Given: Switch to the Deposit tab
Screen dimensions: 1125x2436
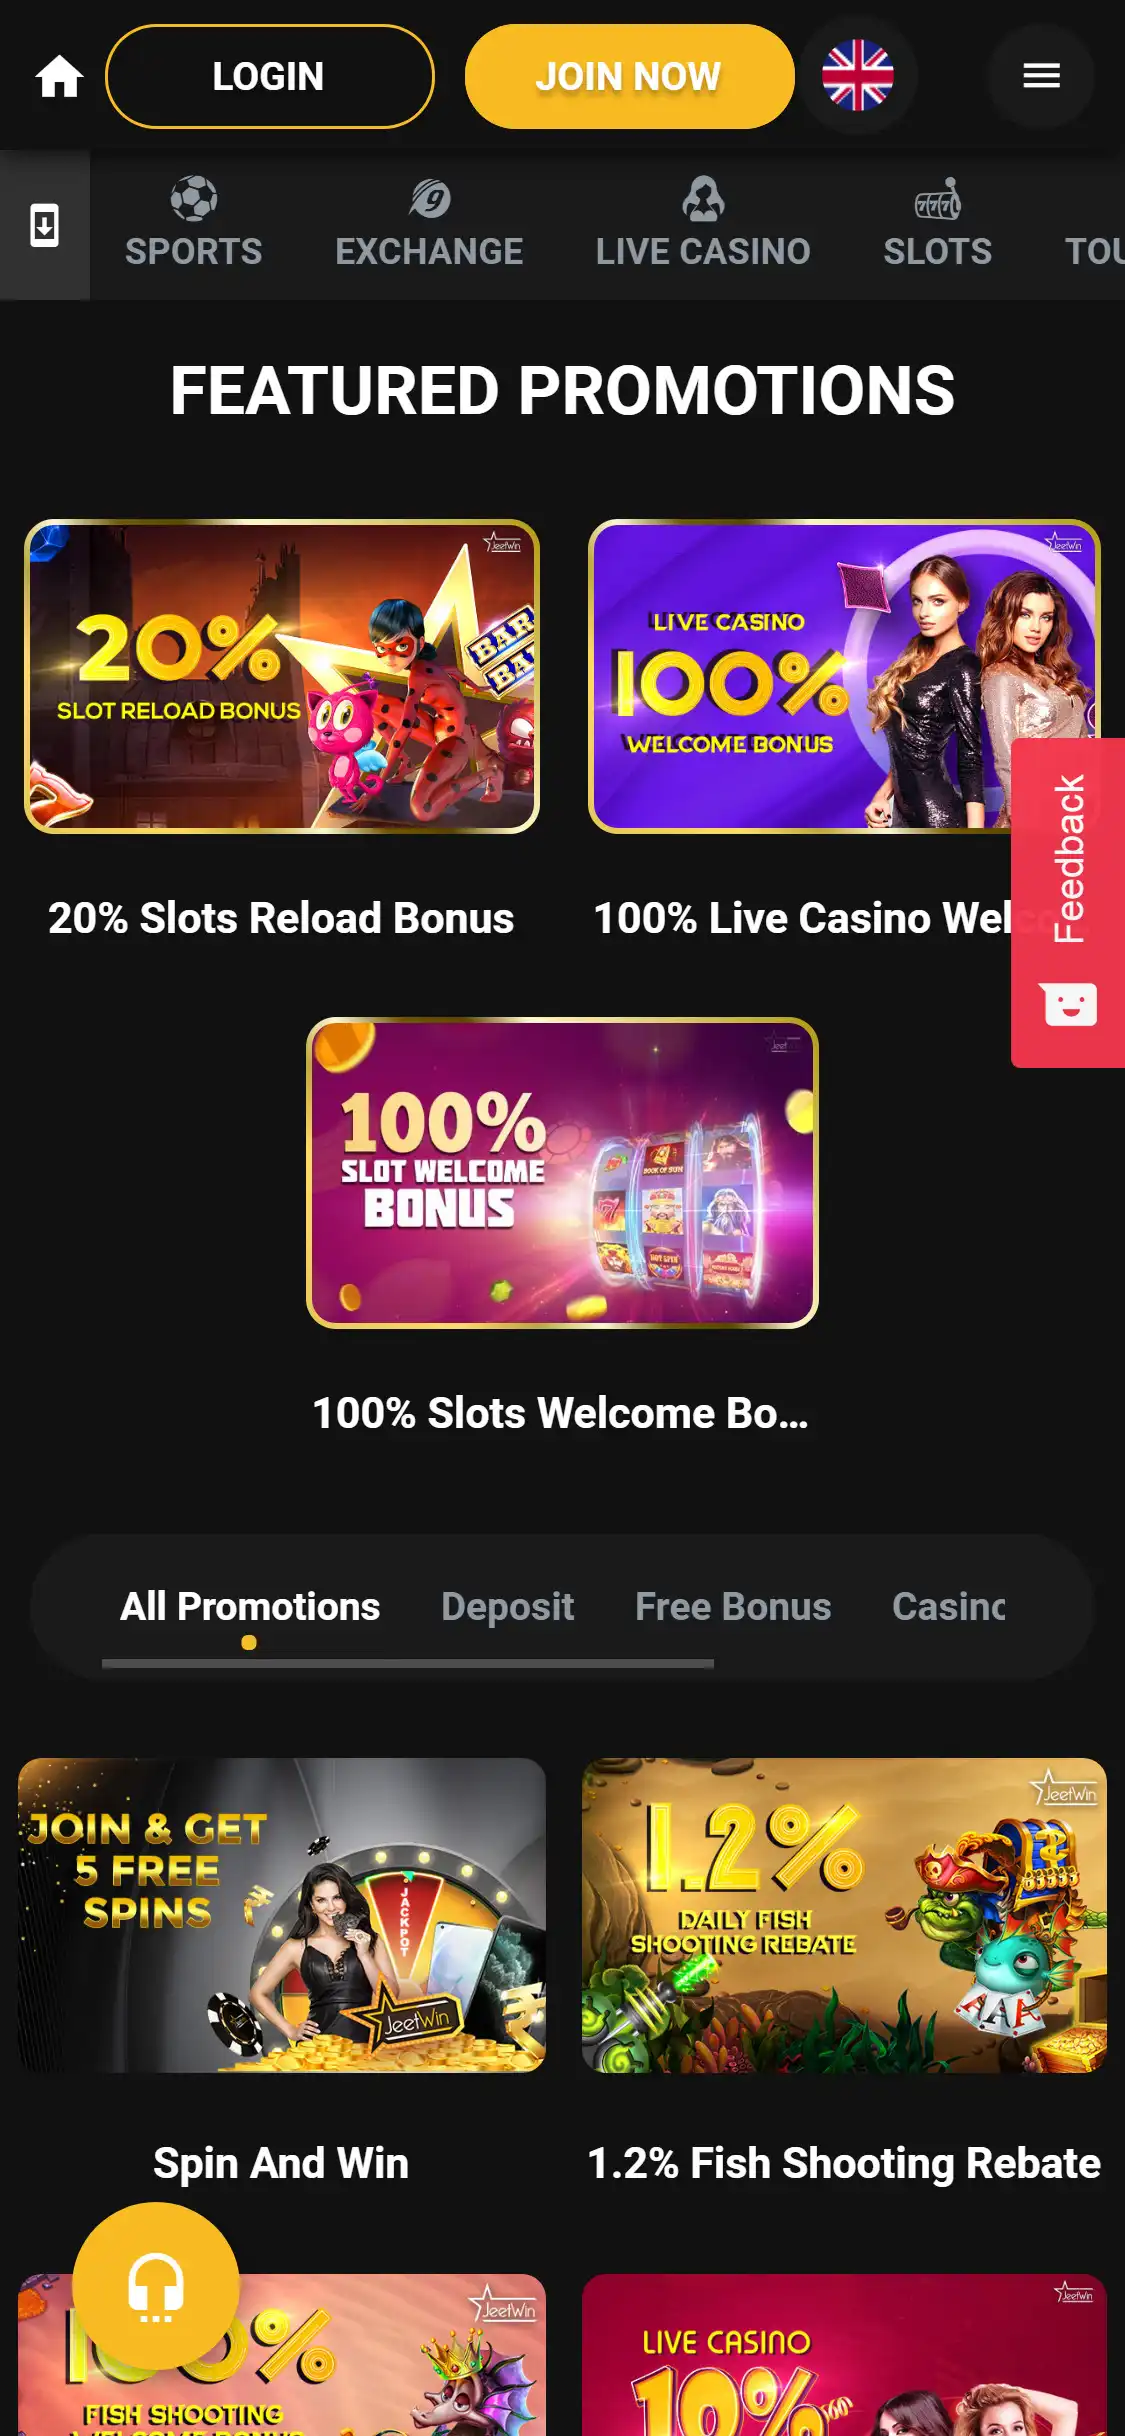Looking at the screenshot, I should (x=508, y=1607).
